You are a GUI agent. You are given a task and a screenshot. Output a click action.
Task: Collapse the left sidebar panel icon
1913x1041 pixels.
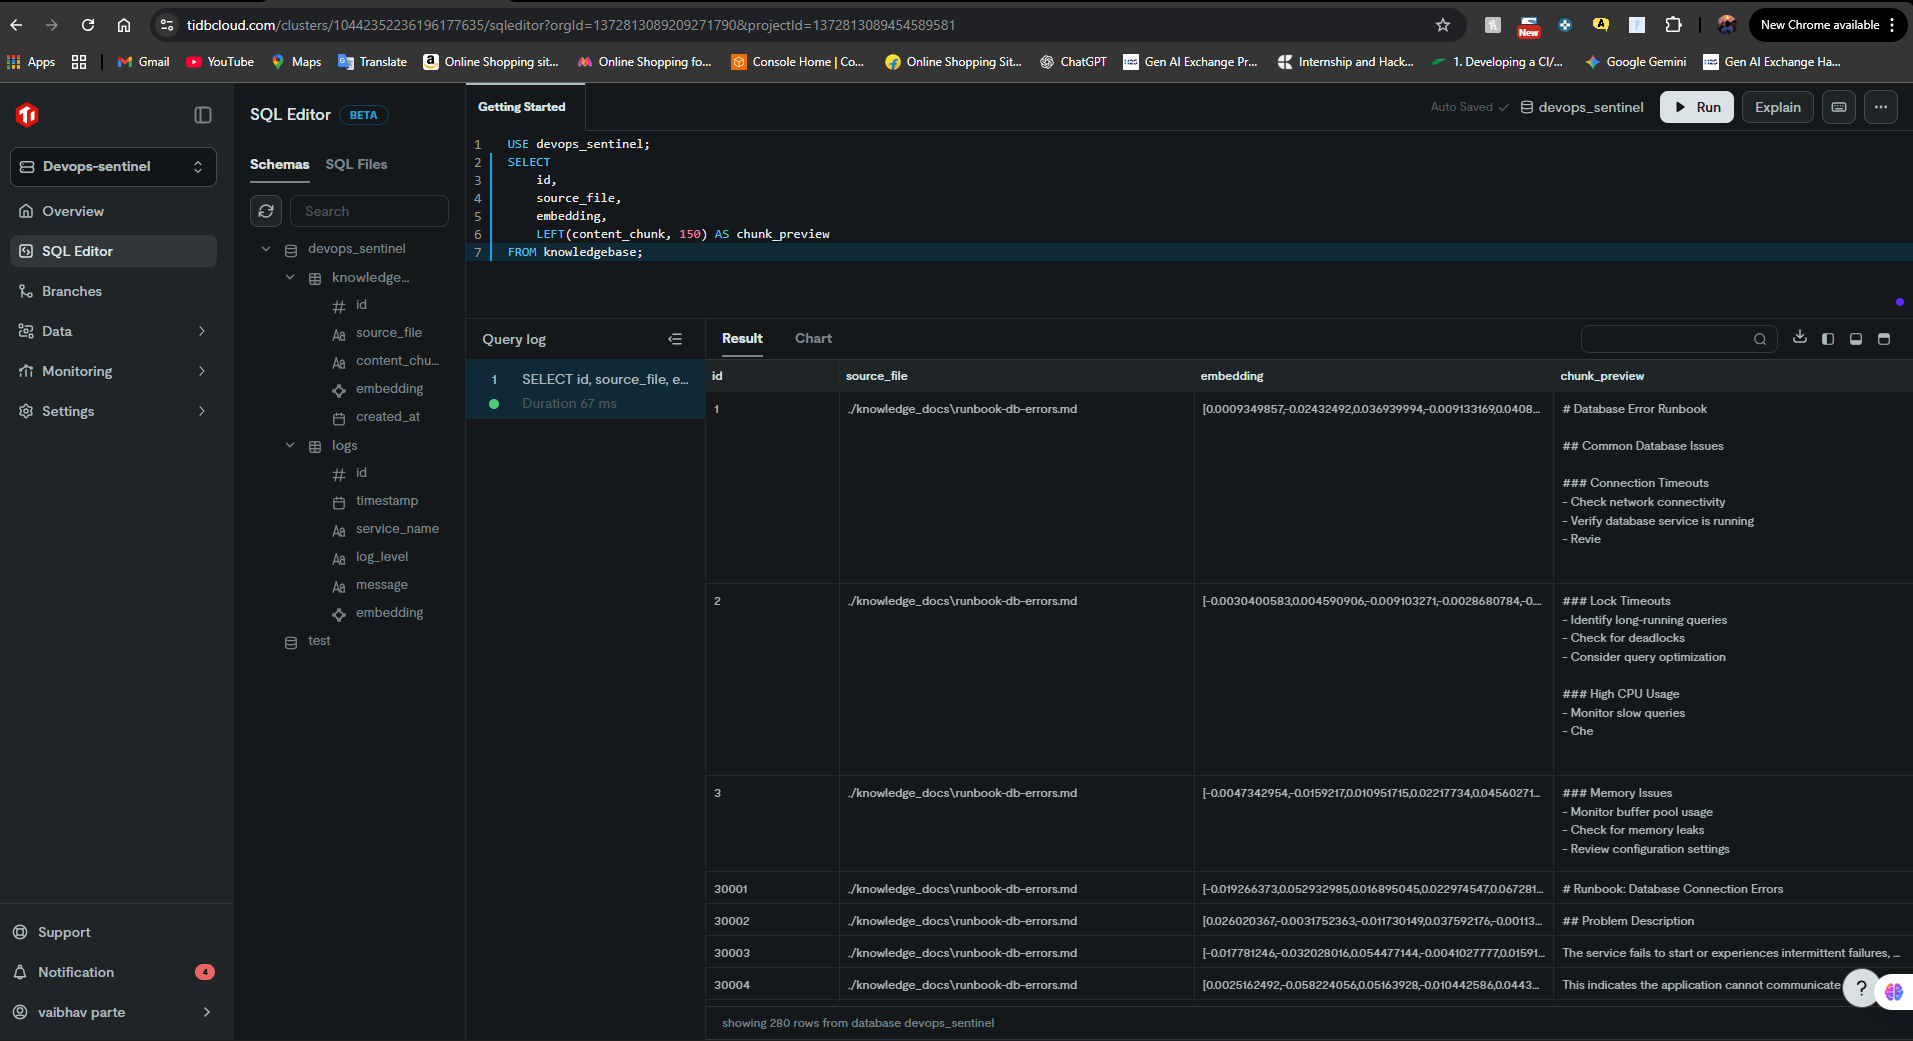tap(203, 115)
